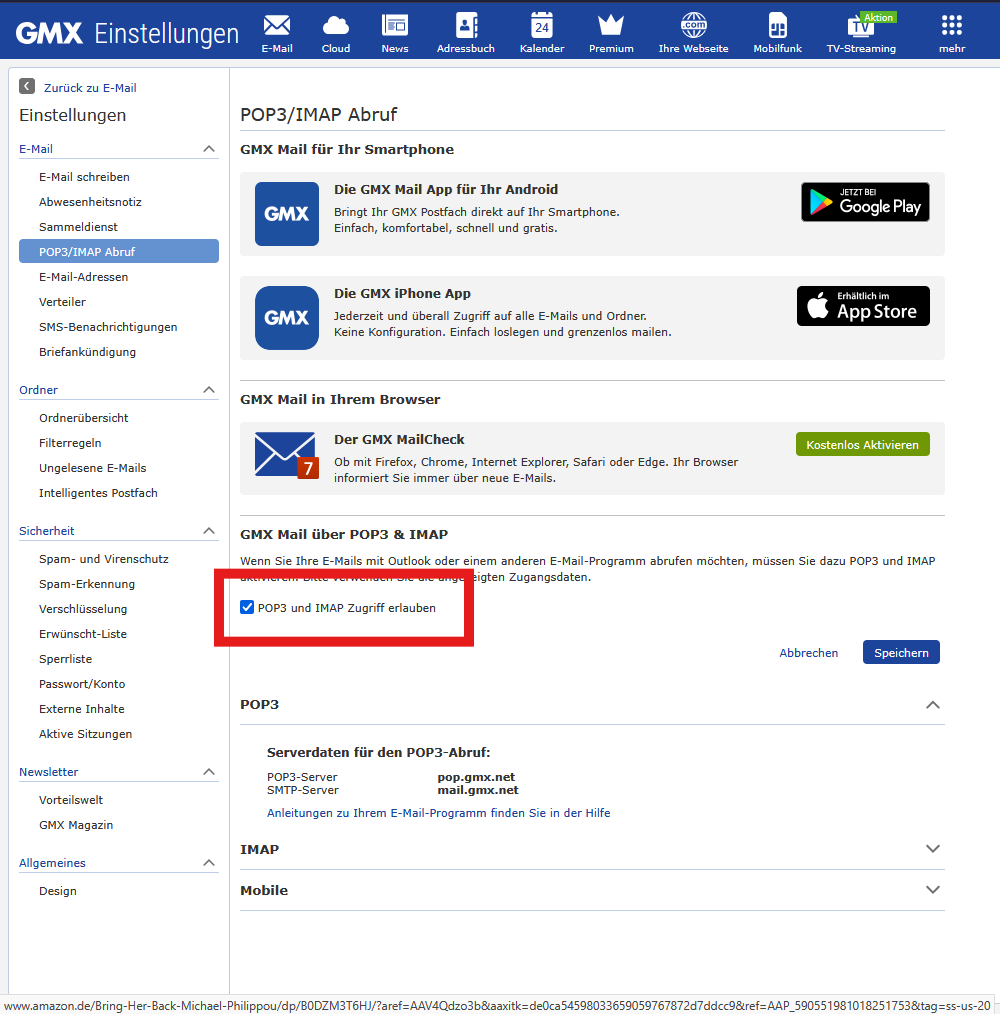Open Ungelesene E-Mails settings
Image resolution: width=1000 pixels, height=1014 pixels.
click(92, 468)
